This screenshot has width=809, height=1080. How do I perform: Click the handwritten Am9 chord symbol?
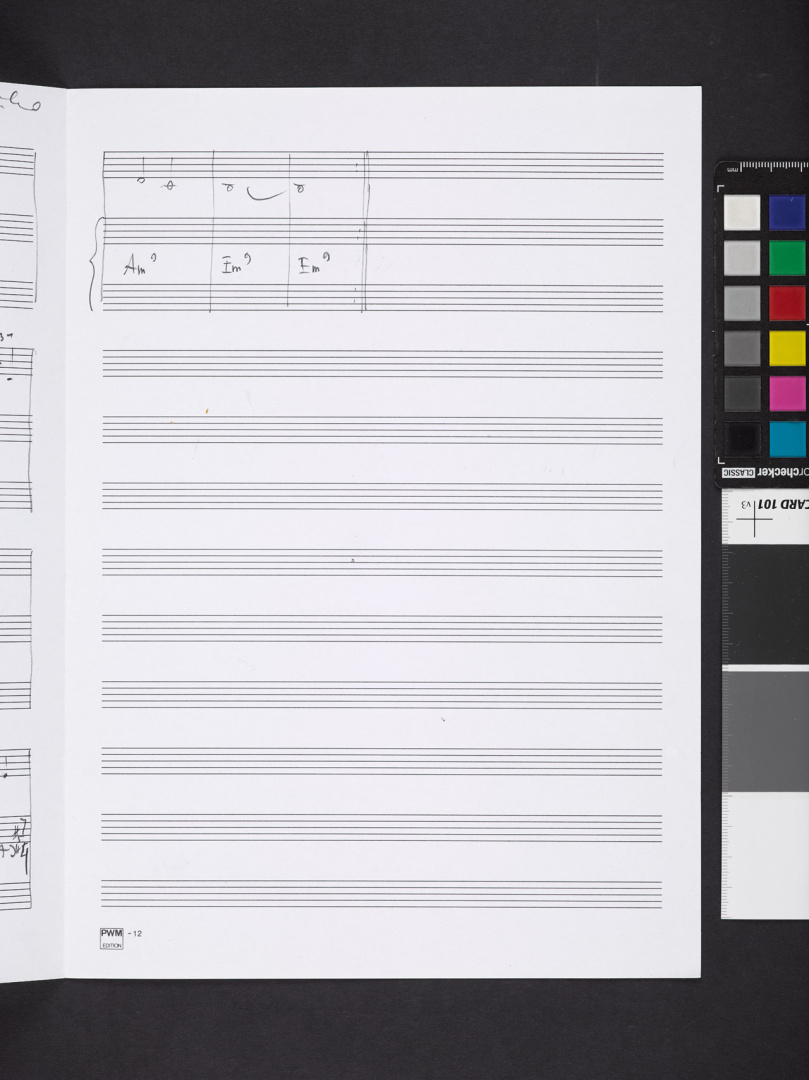[x=140, y=264]
